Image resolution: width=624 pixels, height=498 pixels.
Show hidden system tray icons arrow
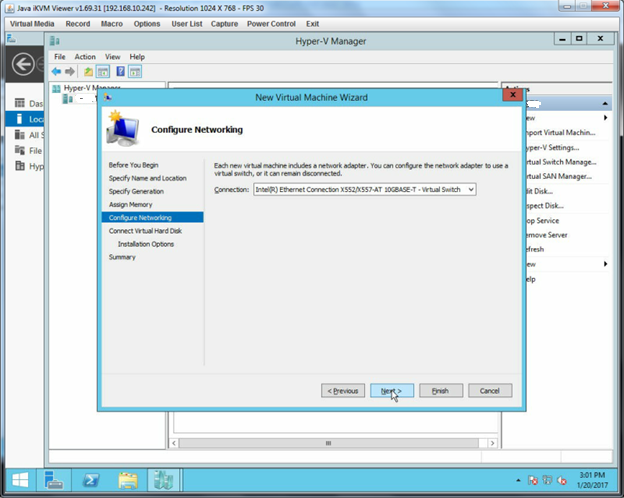click(518, 480)
